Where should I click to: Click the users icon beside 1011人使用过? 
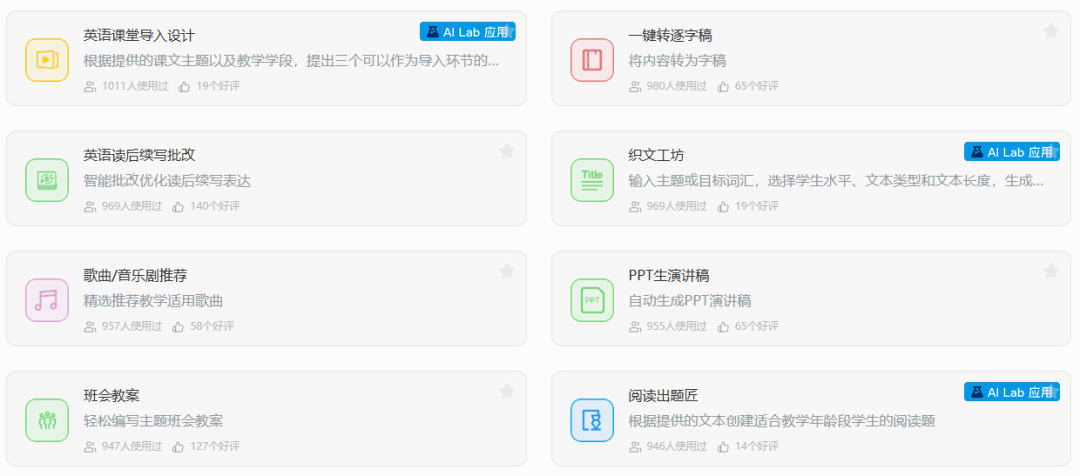point(90,86)
